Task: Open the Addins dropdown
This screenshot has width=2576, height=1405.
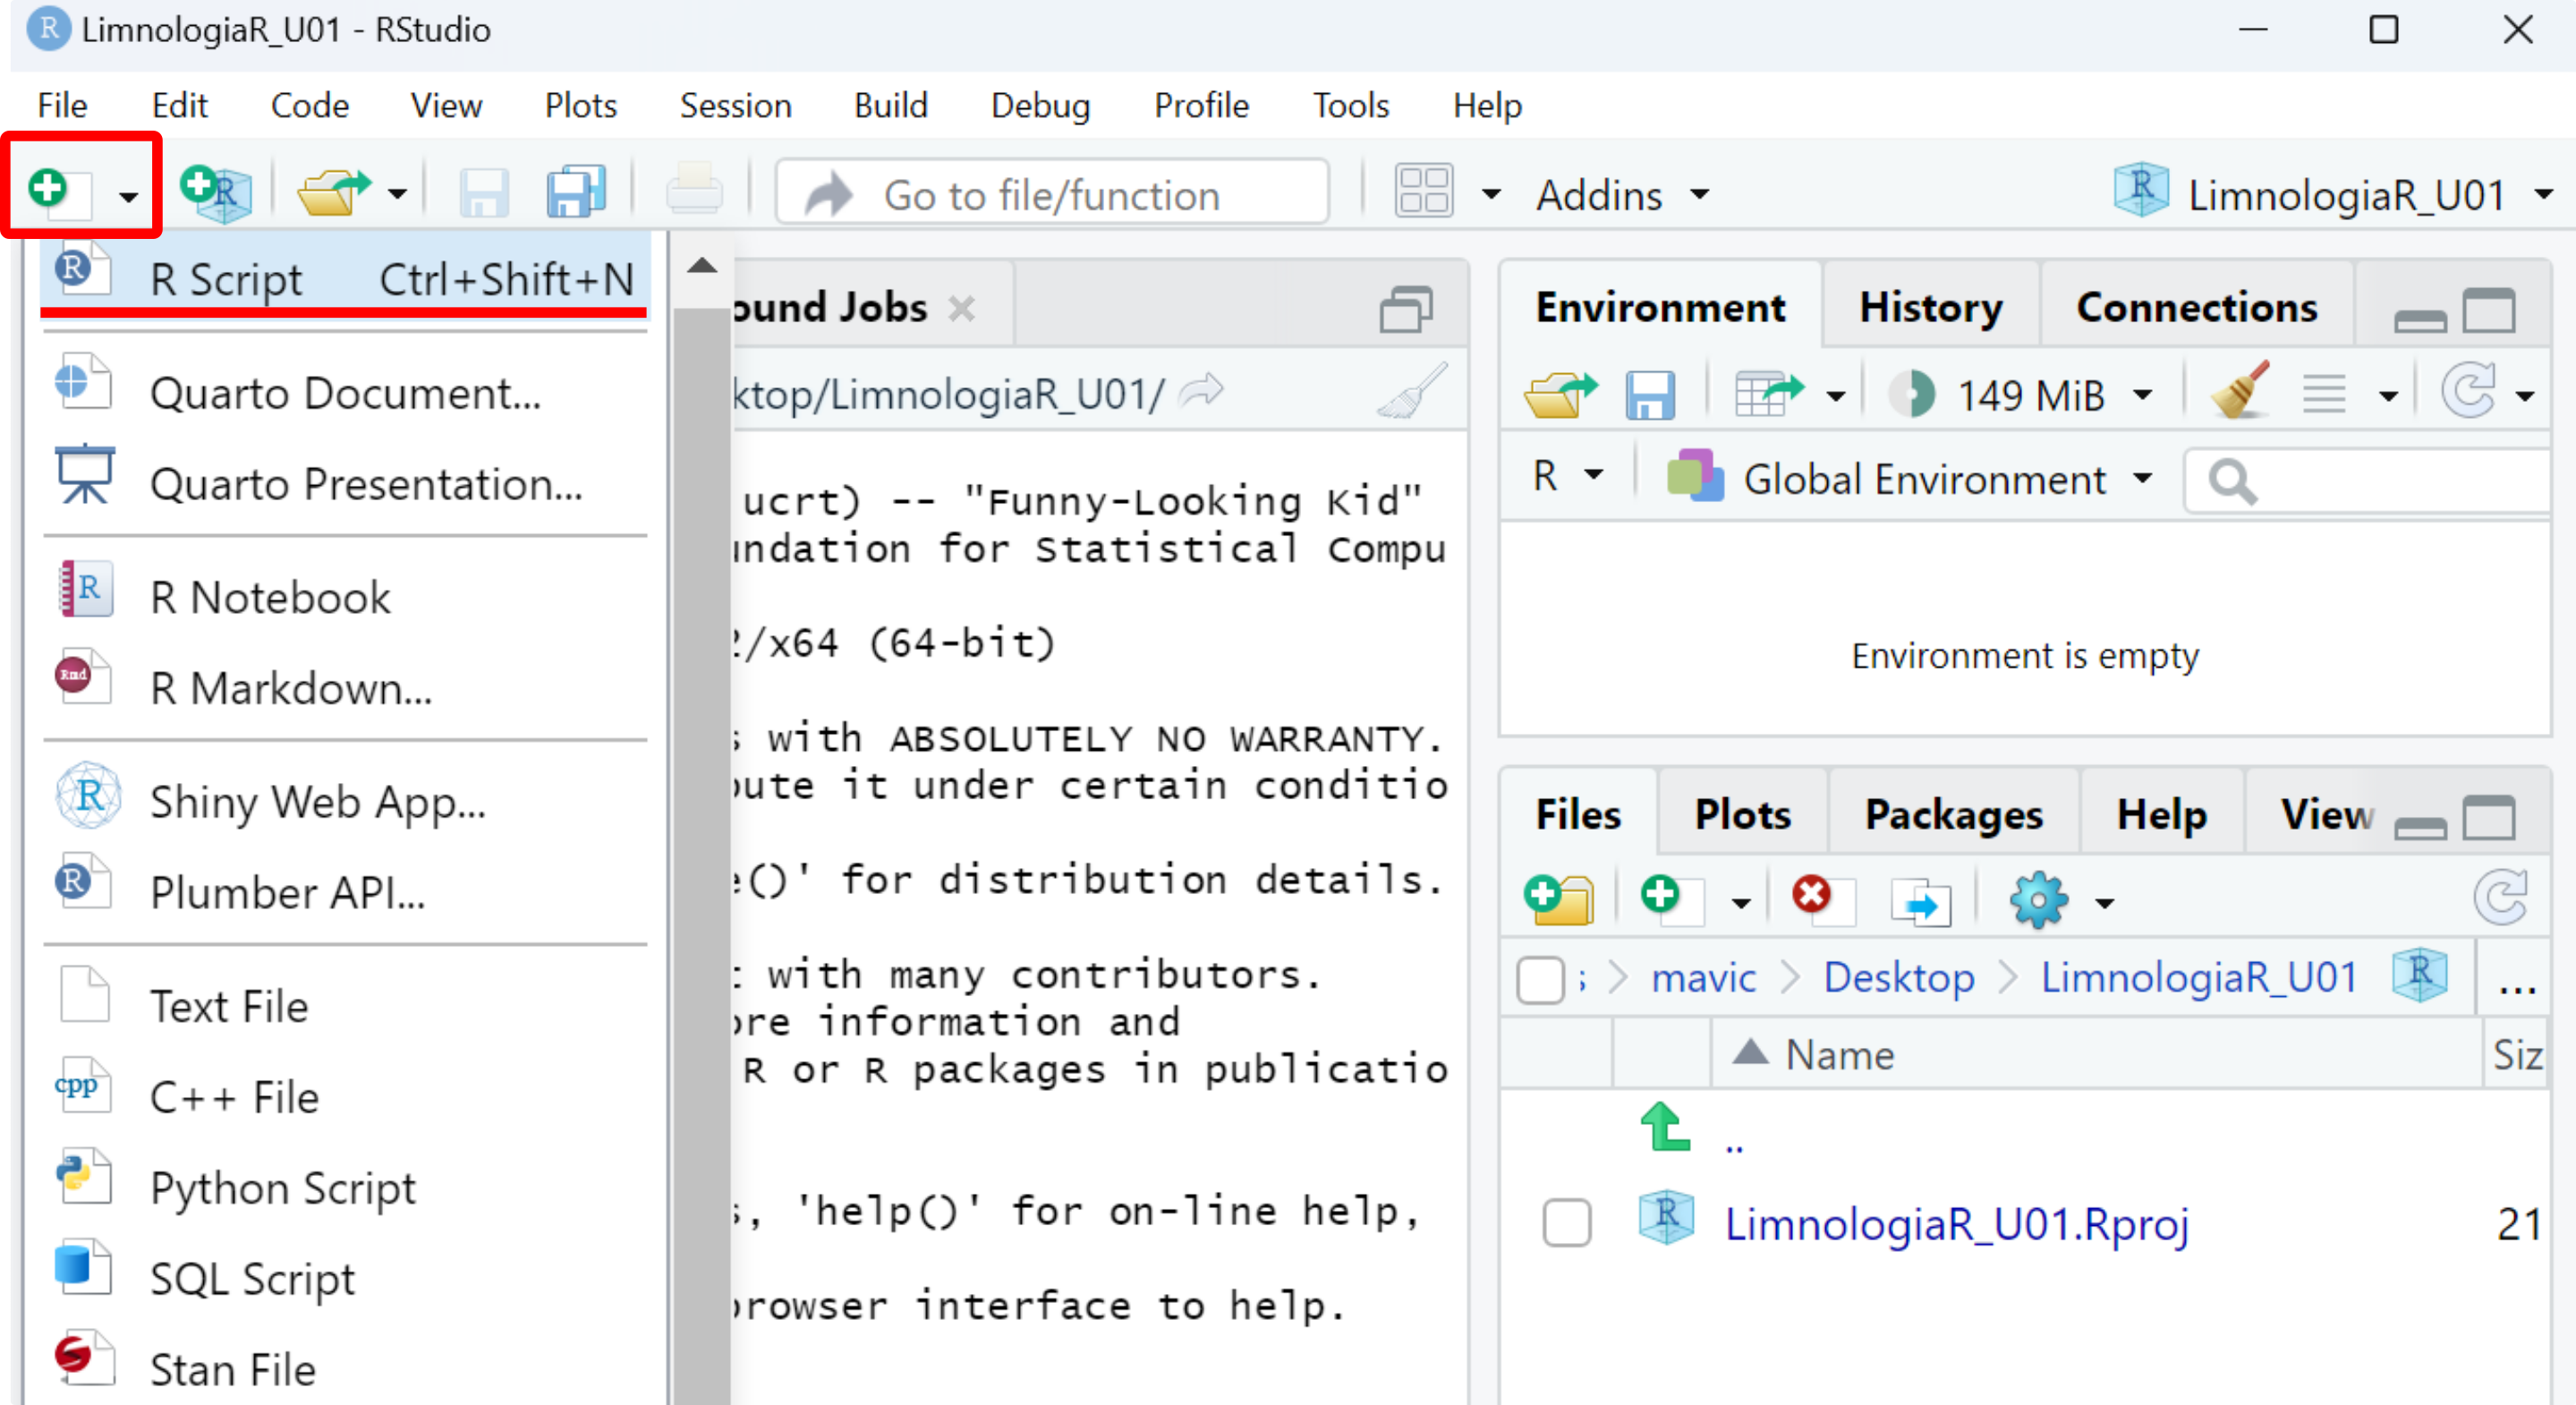Action: (x=1624, y=195)
